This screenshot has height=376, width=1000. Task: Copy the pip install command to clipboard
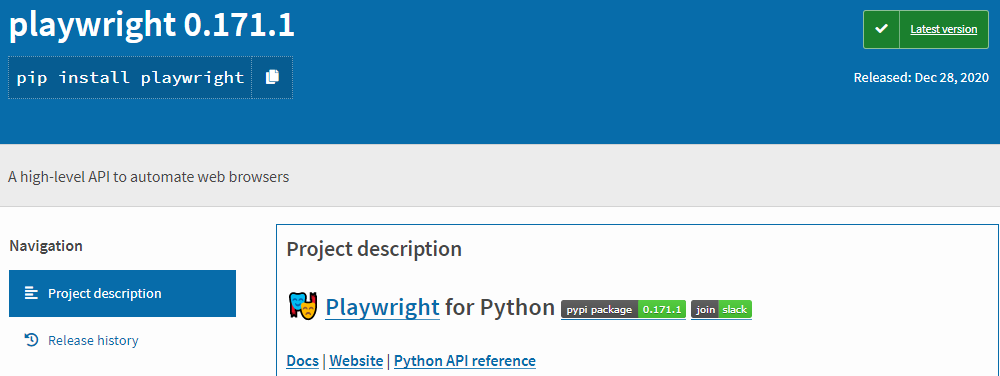click(x=272, y=77)
